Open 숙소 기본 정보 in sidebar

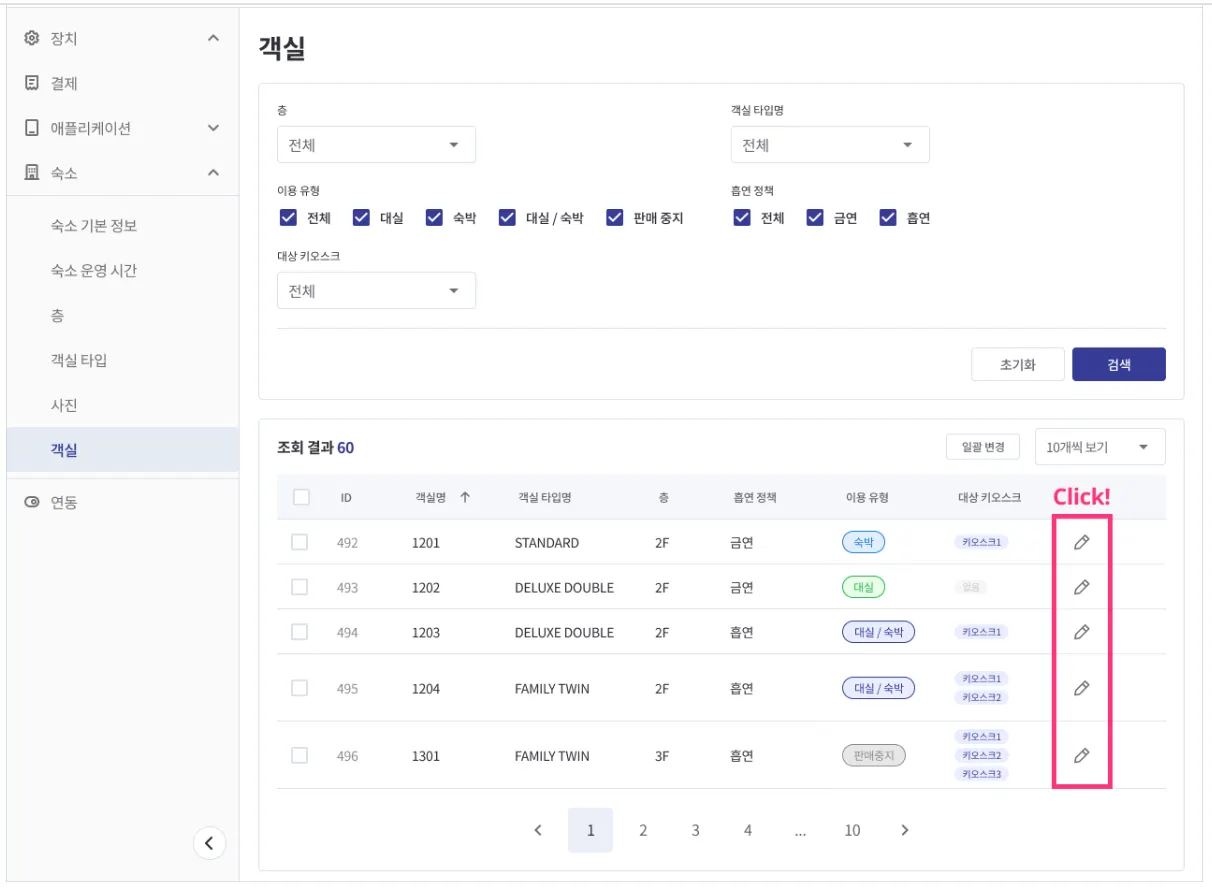coord(122,226)
